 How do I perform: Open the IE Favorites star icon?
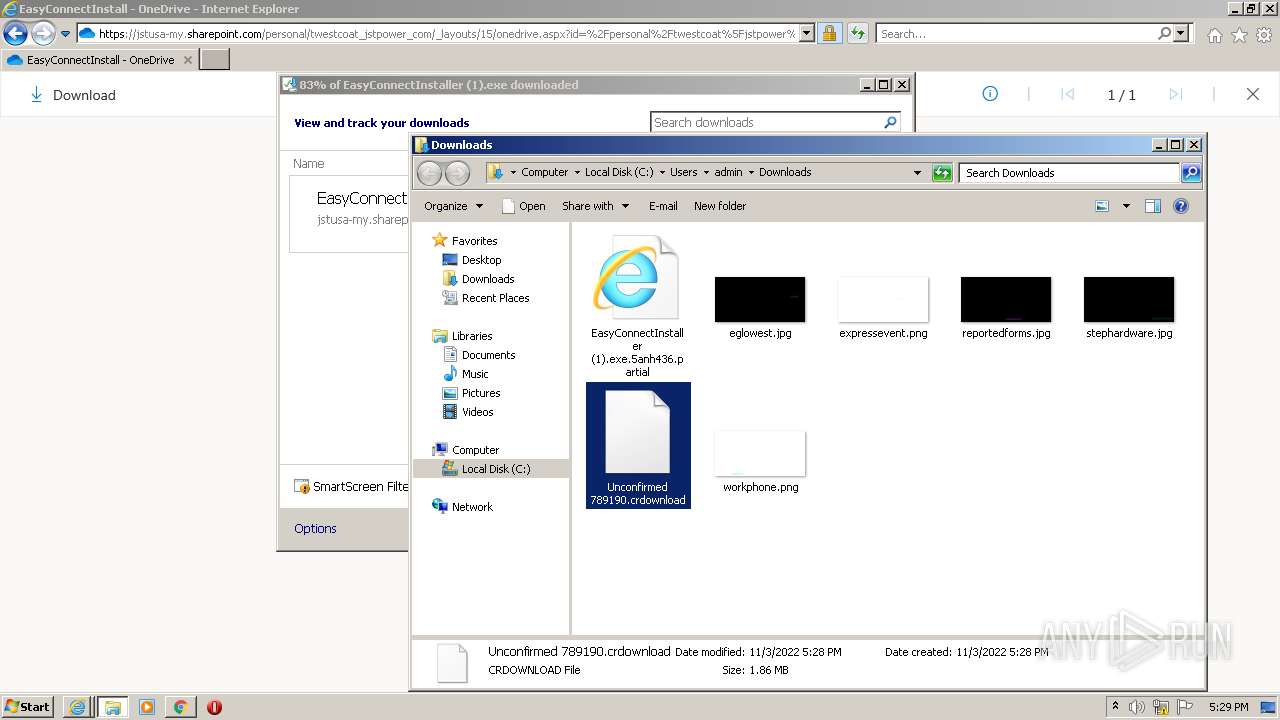[x=1239, y=35]
